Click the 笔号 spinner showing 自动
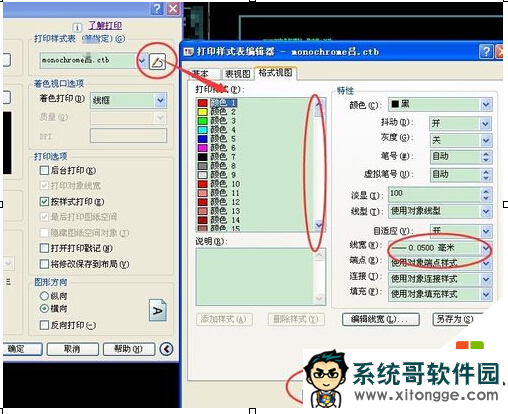Image resolution: width=508 pixels, height=414 pixels. (460, 156)
